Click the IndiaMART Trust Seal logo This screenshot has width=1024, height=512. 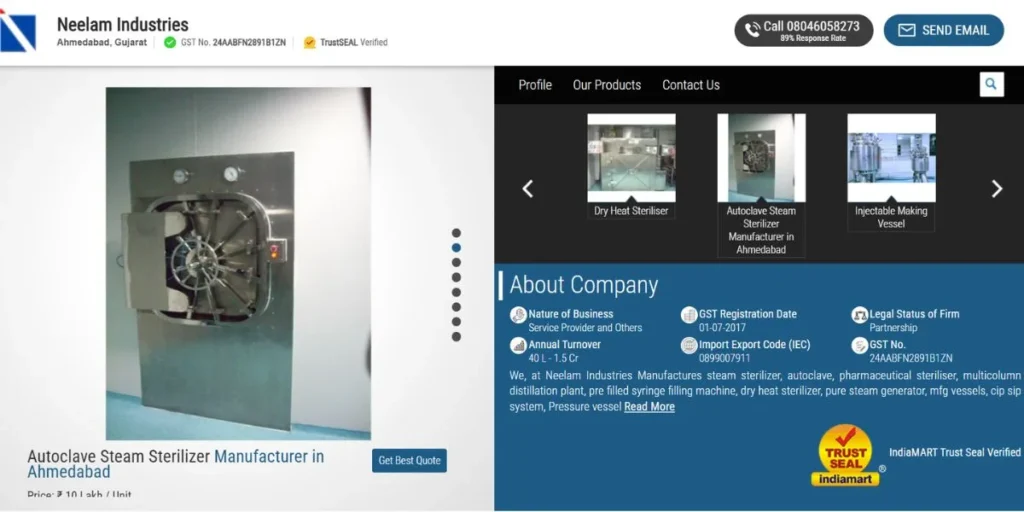click(x=845, y=456)
